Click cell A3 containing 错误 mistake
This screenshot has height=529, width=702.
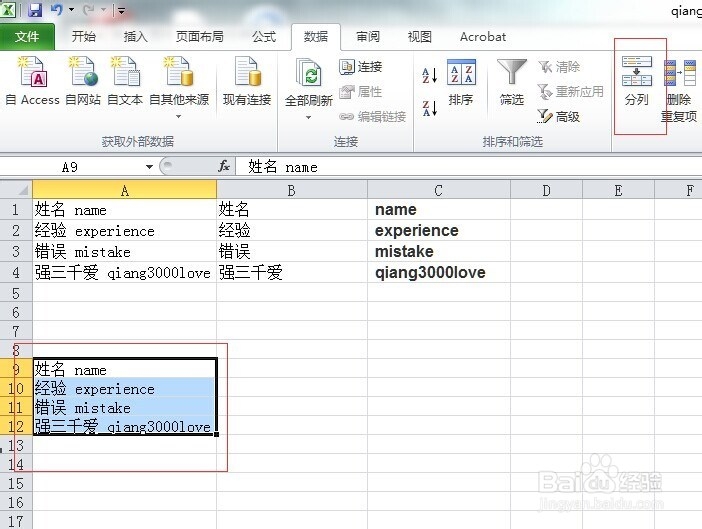click(124, 252)
